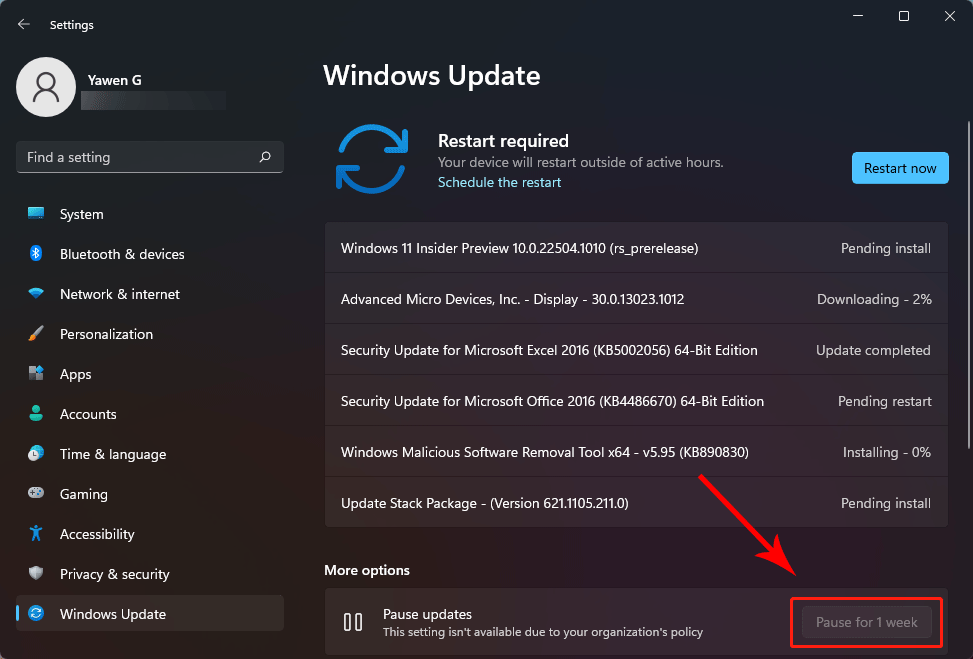Click the user profile avatar icon
Viewport: 973px width, 659px height.
[46, 87]
